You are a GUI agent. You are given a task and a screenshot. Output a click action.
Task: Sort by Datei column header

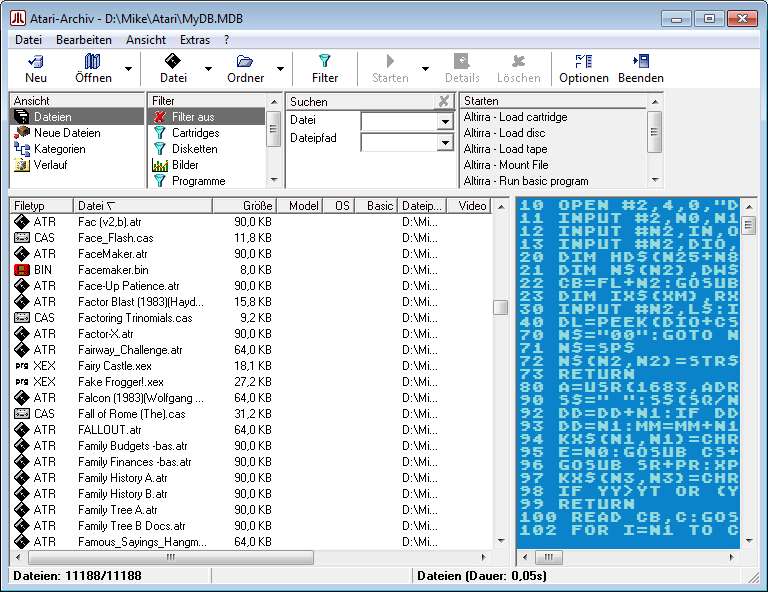[143, 206]
